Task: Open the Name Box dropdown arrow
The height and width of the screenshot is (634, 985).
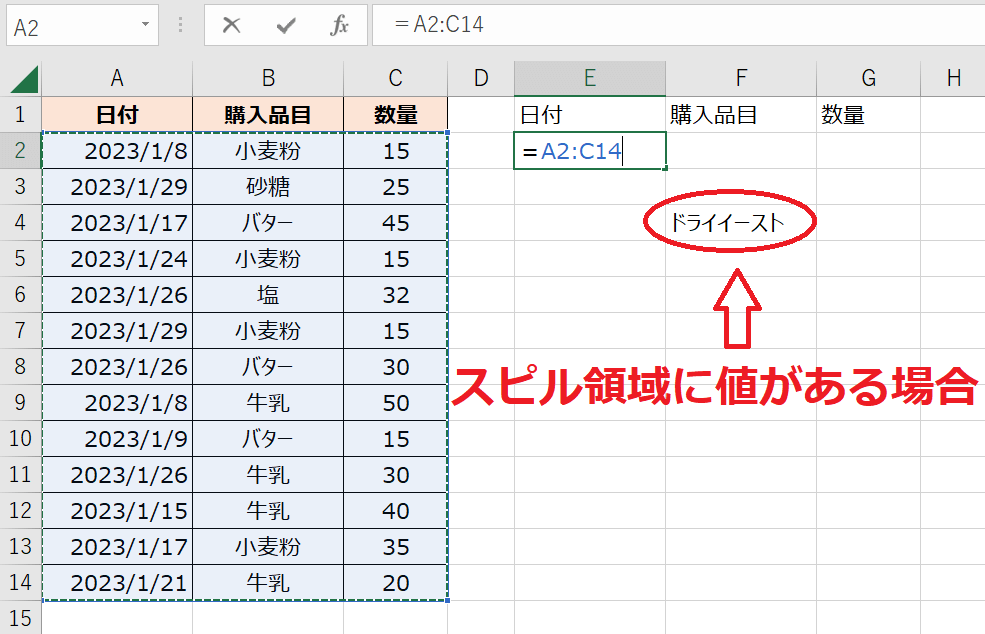Action: [146, 24]
